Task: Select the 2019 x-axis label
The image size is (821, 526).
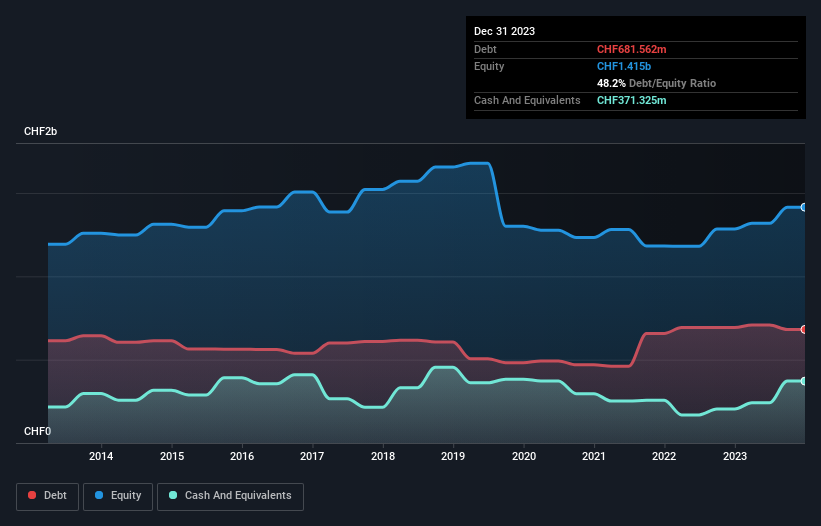Action: 453,458
